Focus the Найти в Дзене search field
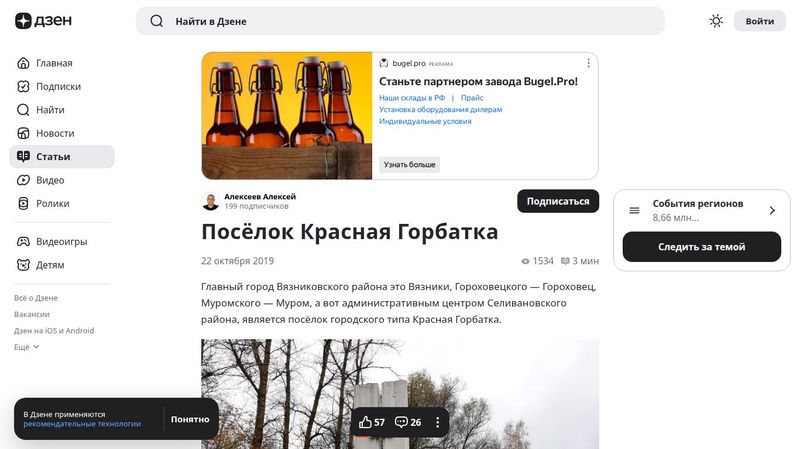The width and height of the screenshot is (800, 449). pos(400,21)
